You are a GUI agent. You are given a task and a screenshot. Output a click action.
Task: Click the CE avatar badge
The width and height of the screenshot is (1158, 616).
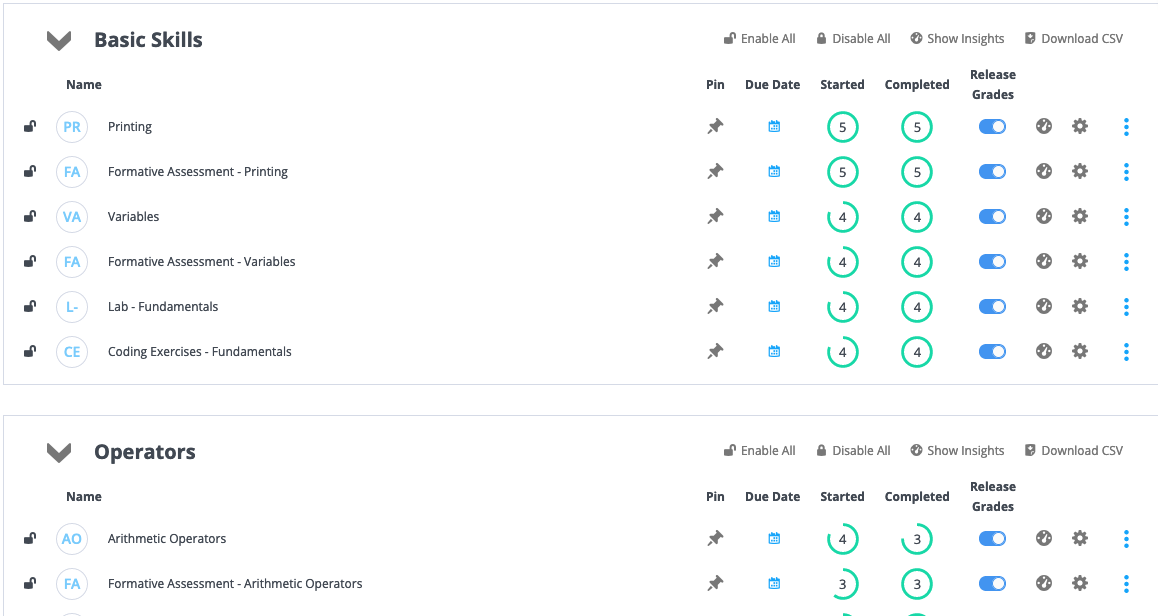(72, 352)
